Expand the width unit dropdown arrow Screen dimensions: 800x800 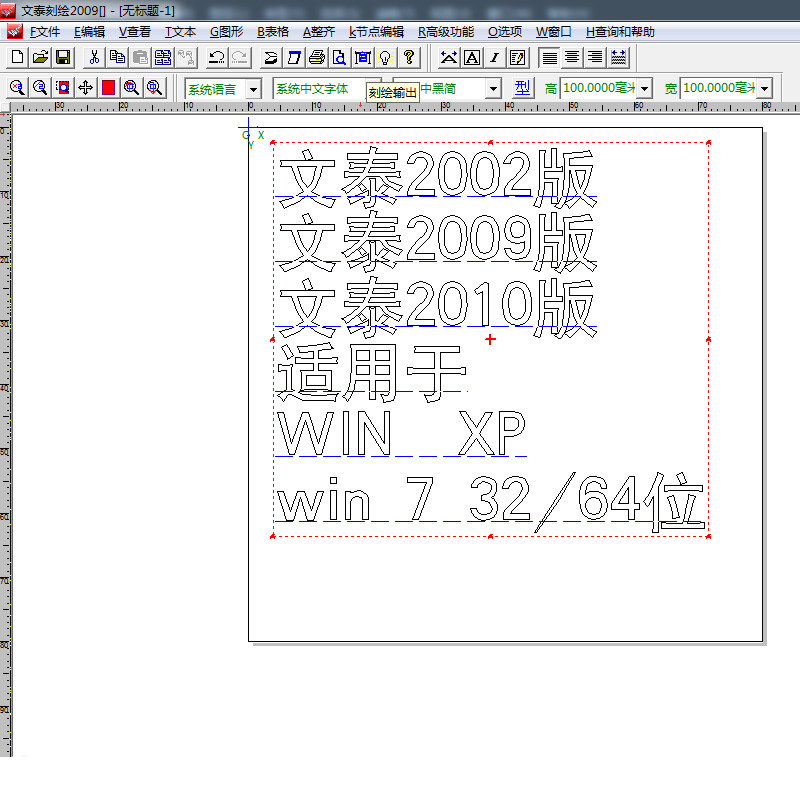coord(764,89)
